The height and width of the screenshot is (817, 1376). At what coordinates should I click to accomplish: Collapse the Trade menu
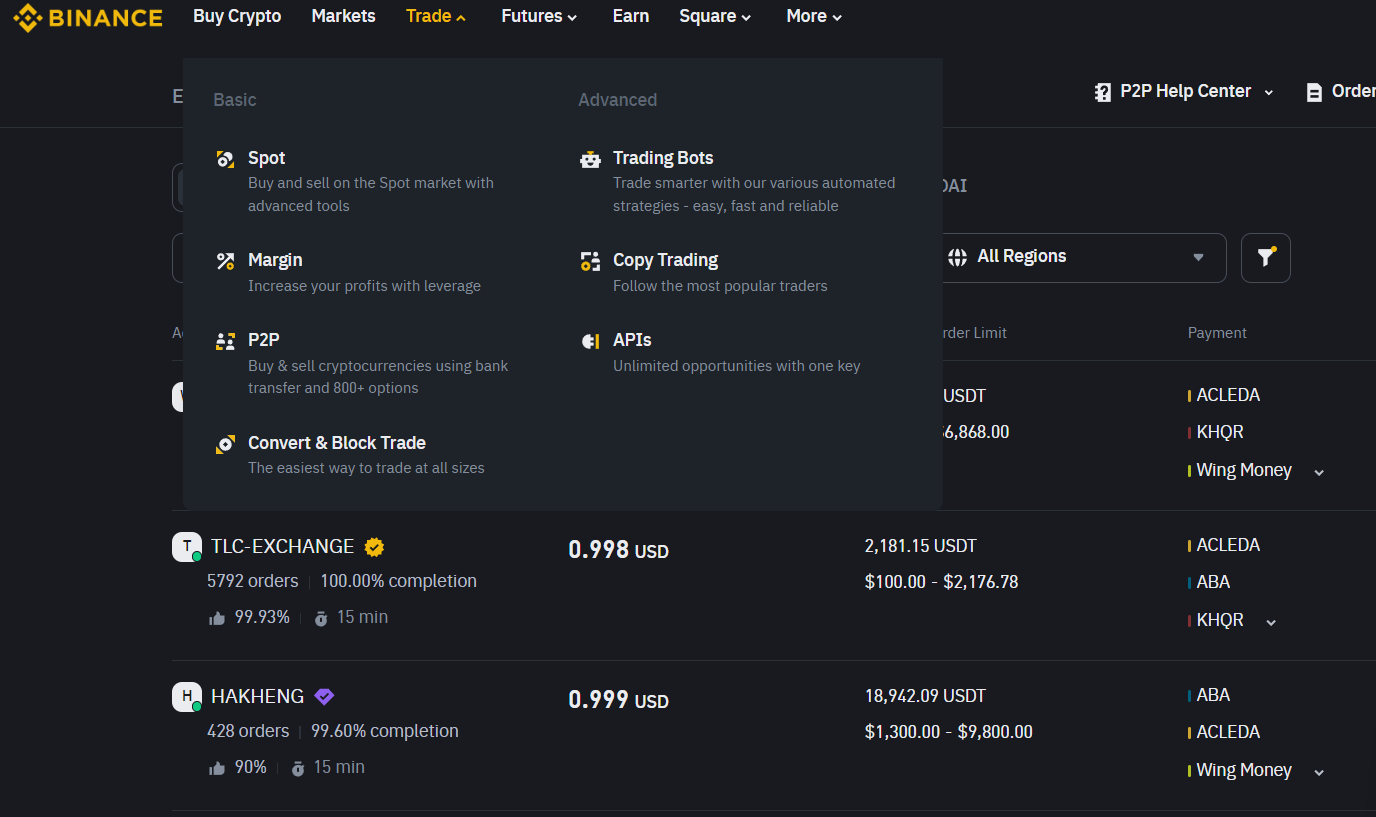(x=436, y=16)
